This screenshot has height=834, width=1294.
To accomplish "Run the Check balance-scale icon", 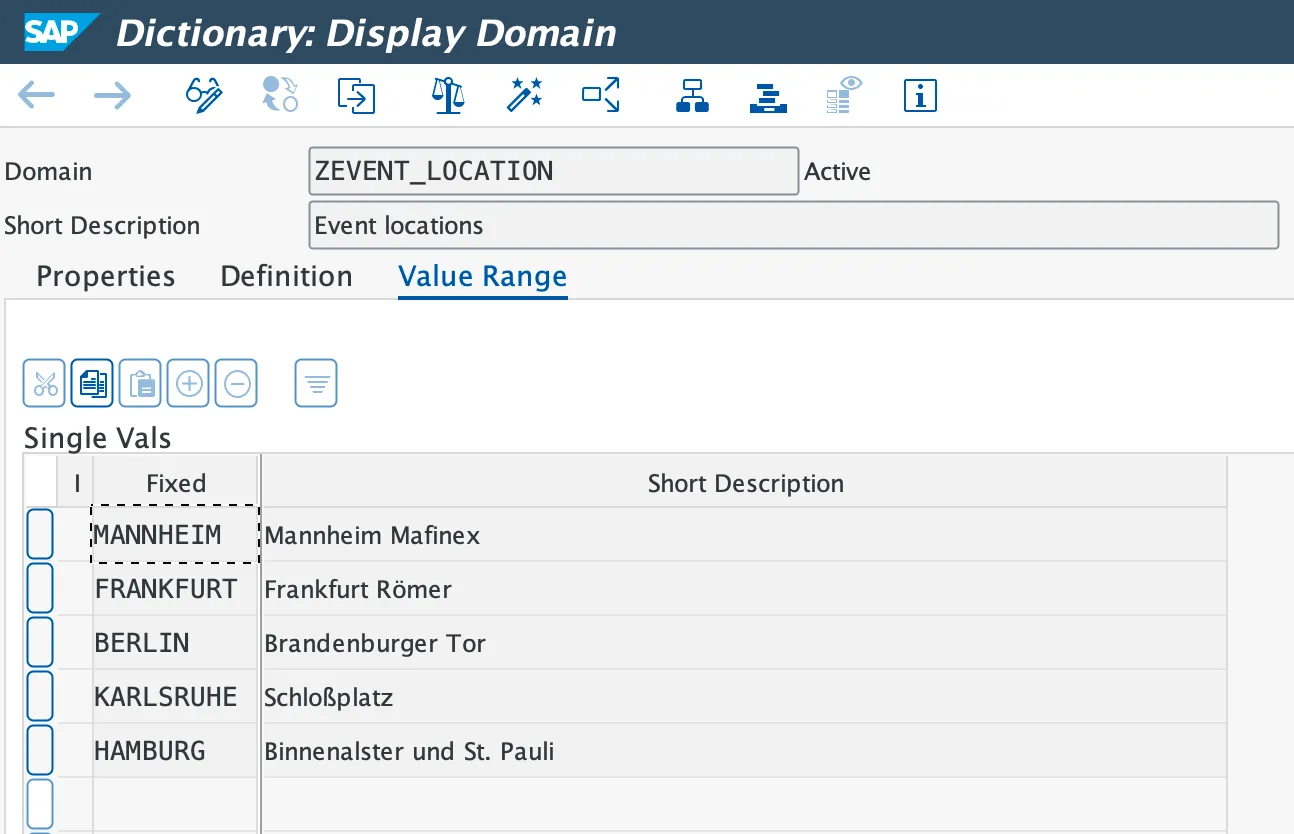I will (x=448, y=96).
